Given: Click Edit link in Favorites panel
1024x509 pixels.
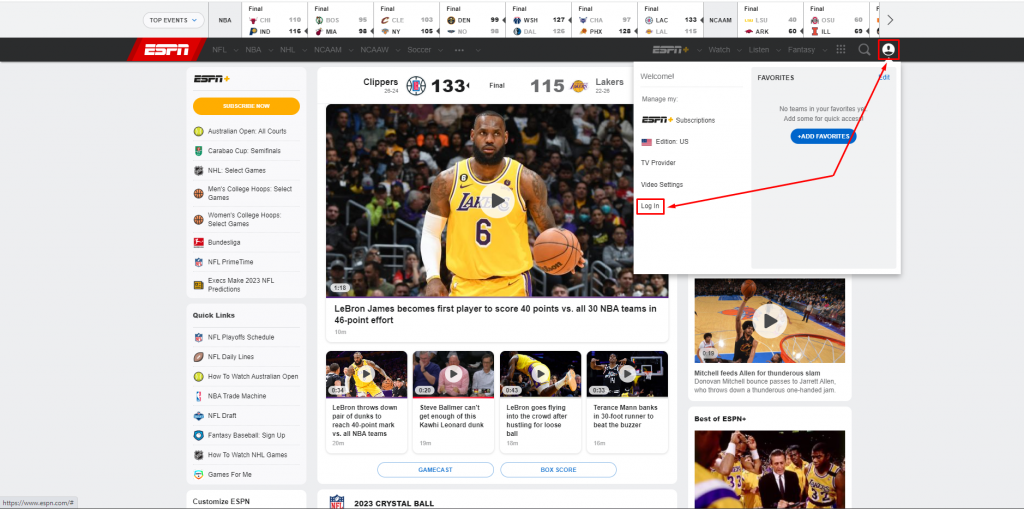Looking at the screenshot, I should point(884,77).
